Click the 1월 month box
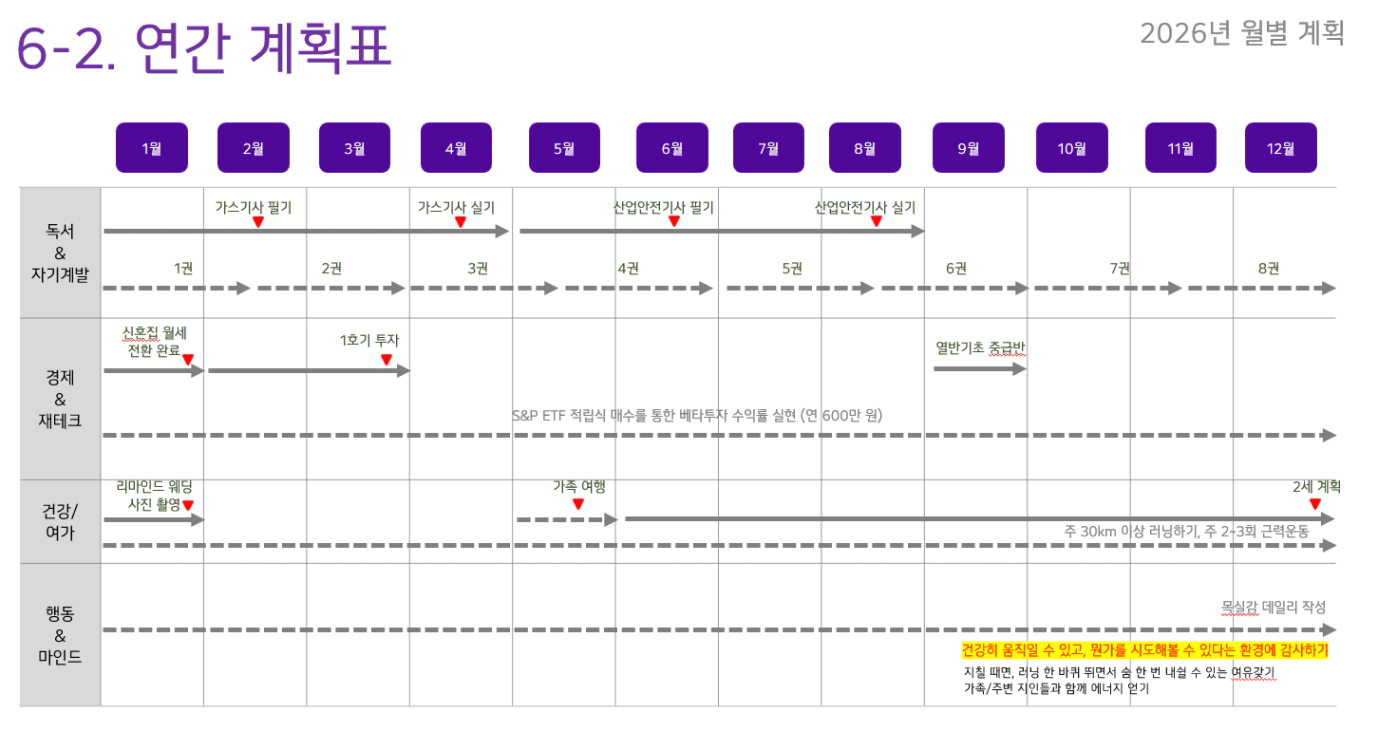Viewport: 1378px width, 750px height. point(151,148)
